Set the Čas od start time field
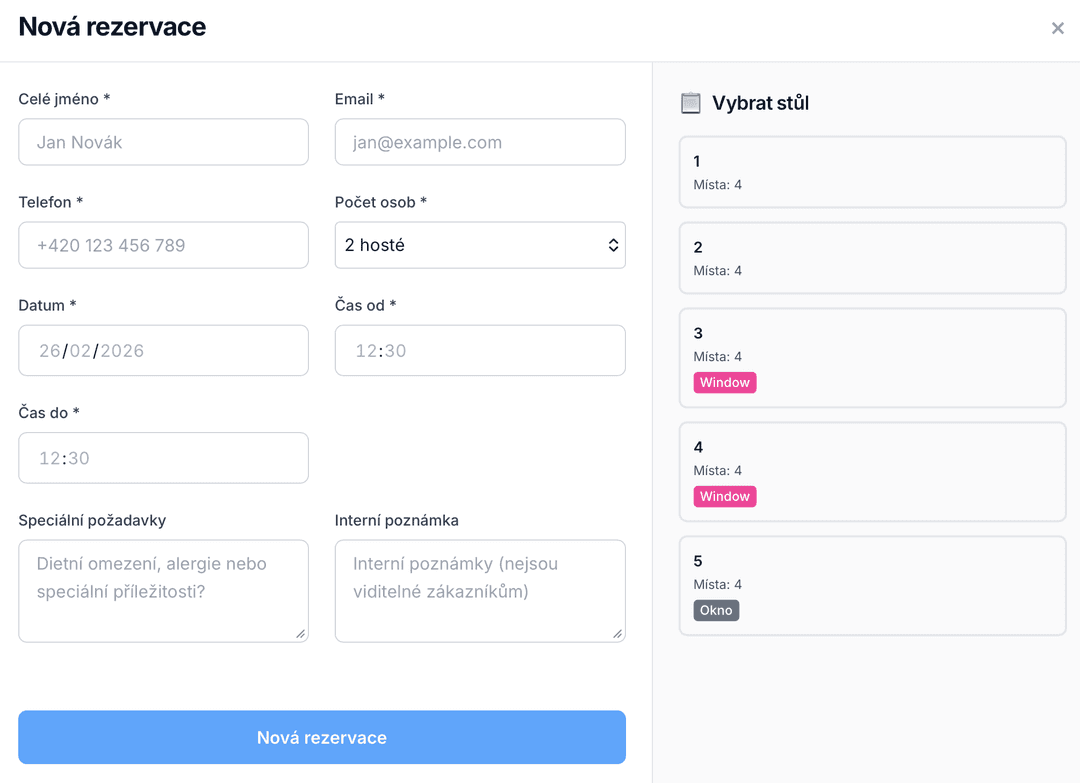 [480, 351]
